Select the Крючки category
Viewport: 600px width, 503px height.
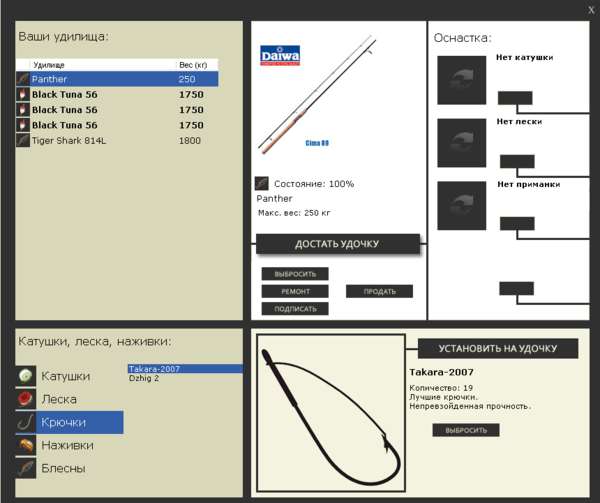(70, 422)
